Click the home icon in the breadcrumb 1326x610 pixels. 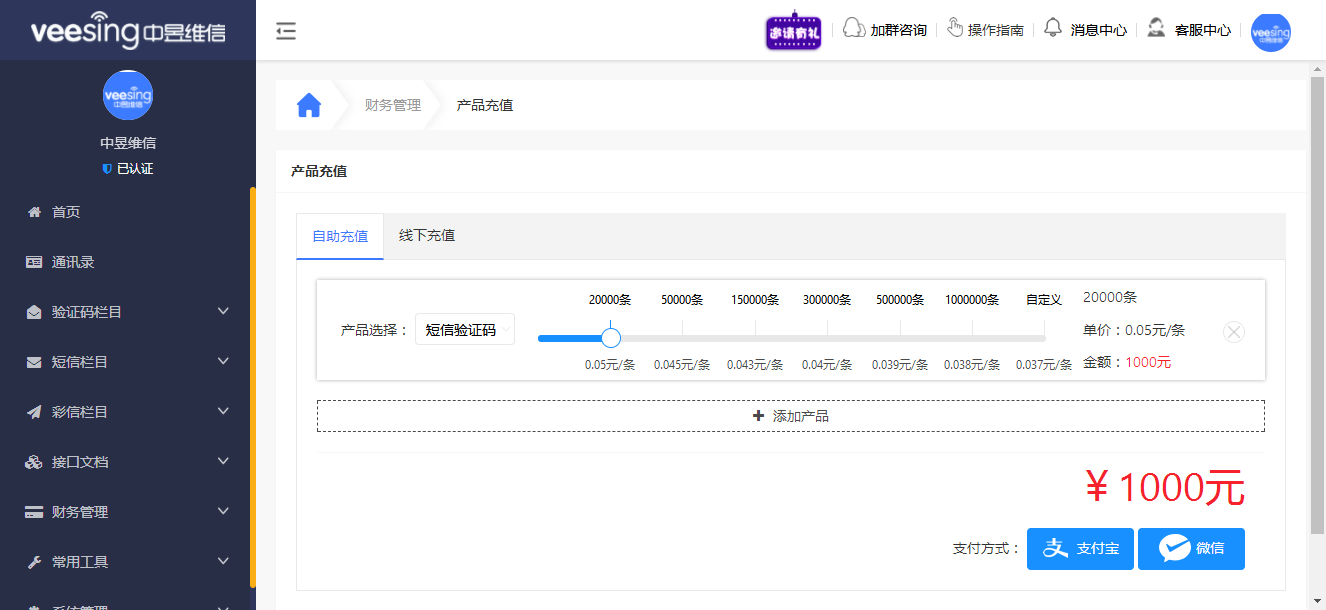click(309, 104)
